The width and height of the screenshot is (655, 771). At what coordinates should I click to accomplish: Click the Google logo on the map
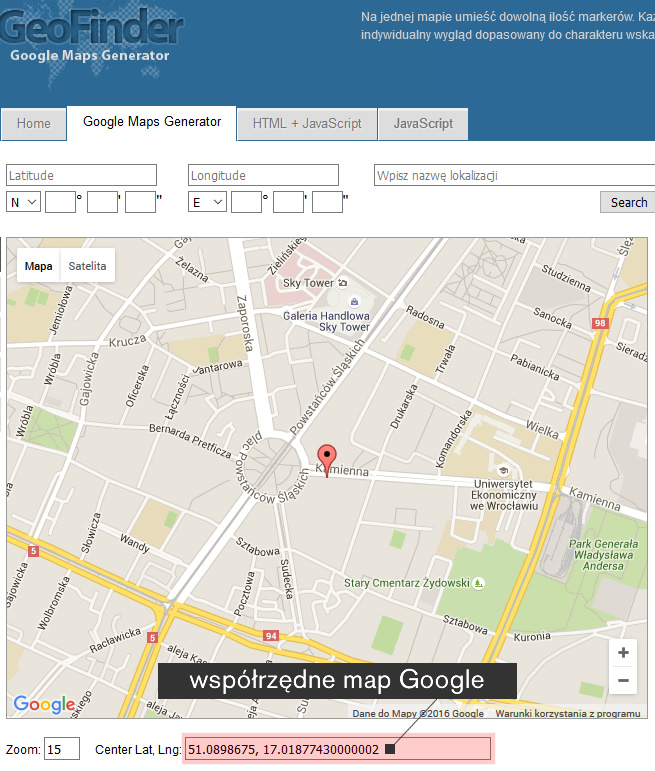pyautogui.click(x=44, y=705)
